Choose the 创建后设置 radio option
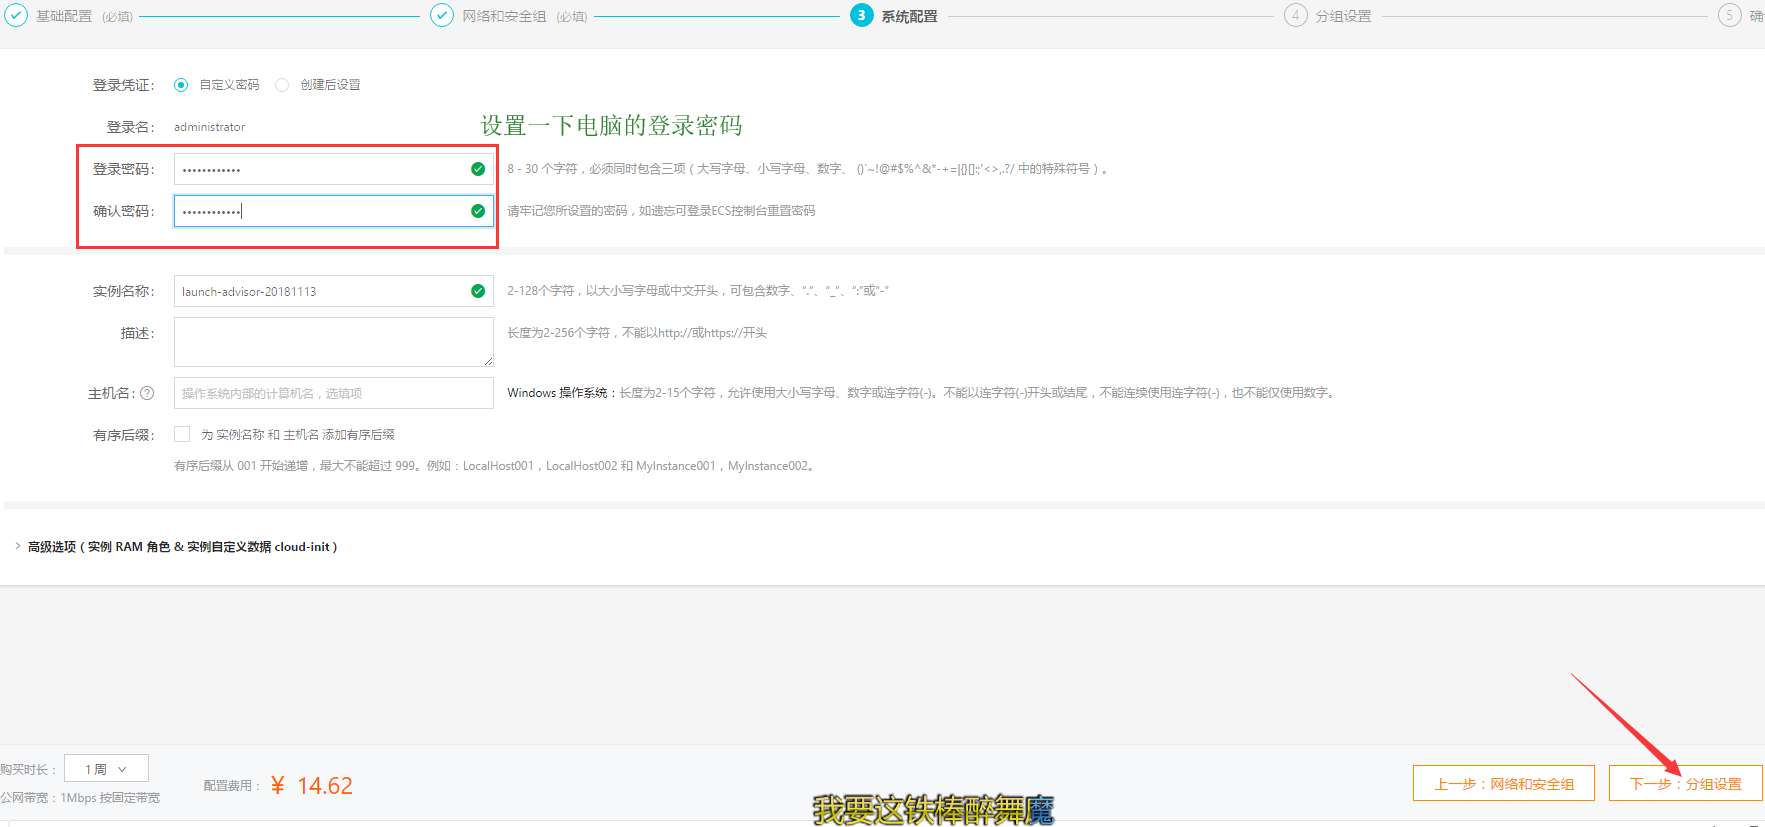1765x827 pixels. pos(282,85)
